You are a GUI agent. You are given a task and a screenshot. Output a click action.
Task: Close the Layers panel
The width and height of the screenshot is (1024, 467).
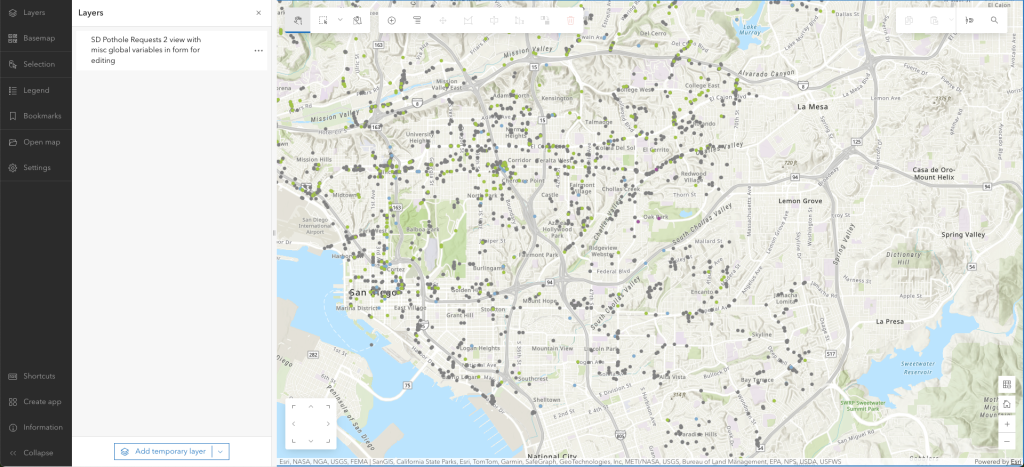point(258,13)
